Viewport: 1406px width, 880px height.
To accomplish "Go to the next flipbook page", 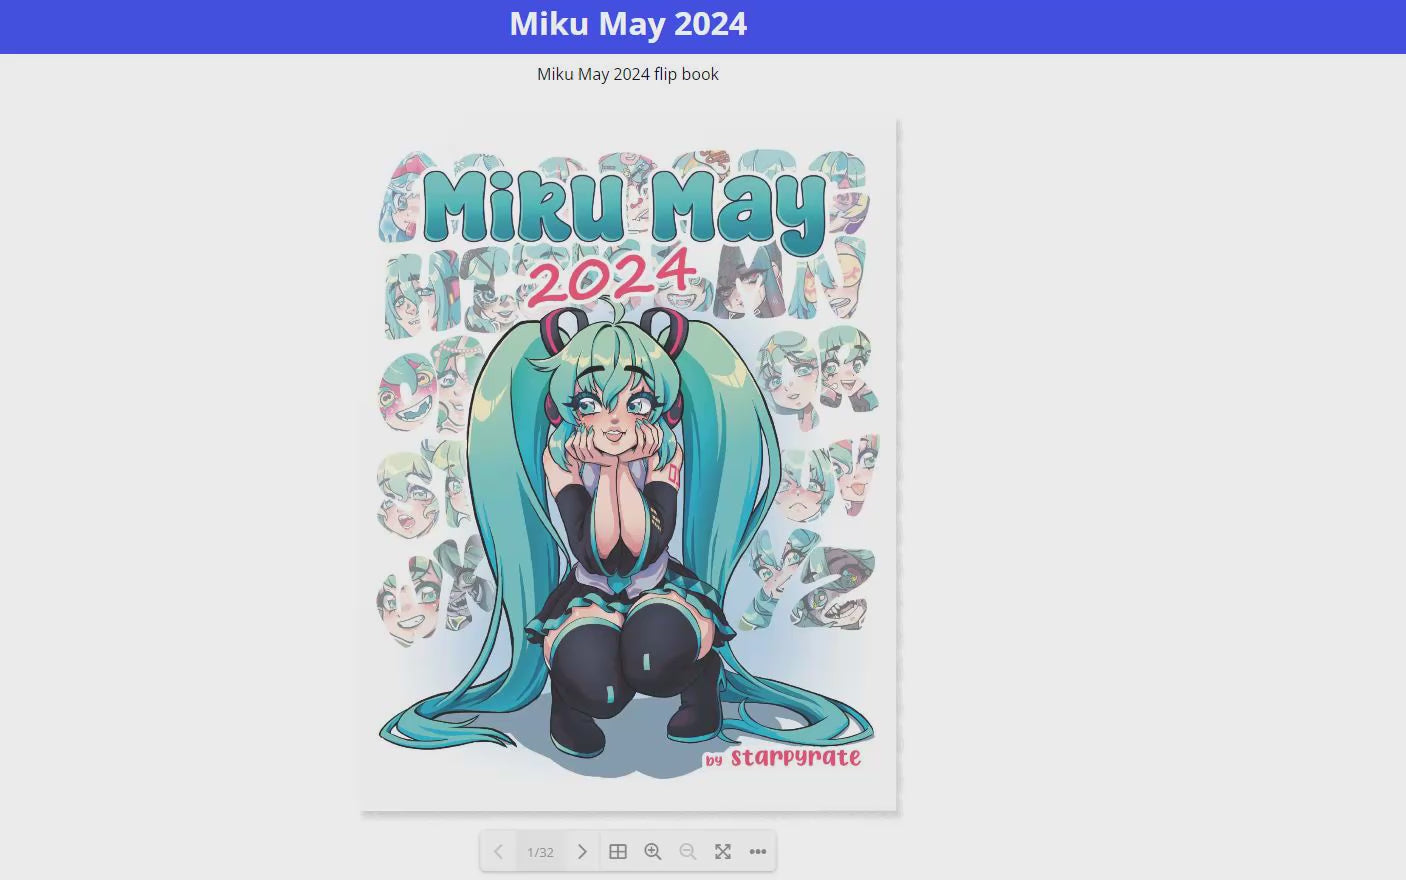I will point(582,852).
